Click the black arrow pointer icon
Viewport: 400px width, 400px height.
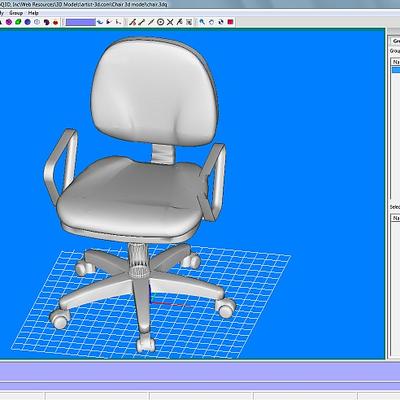coord(109,22)
